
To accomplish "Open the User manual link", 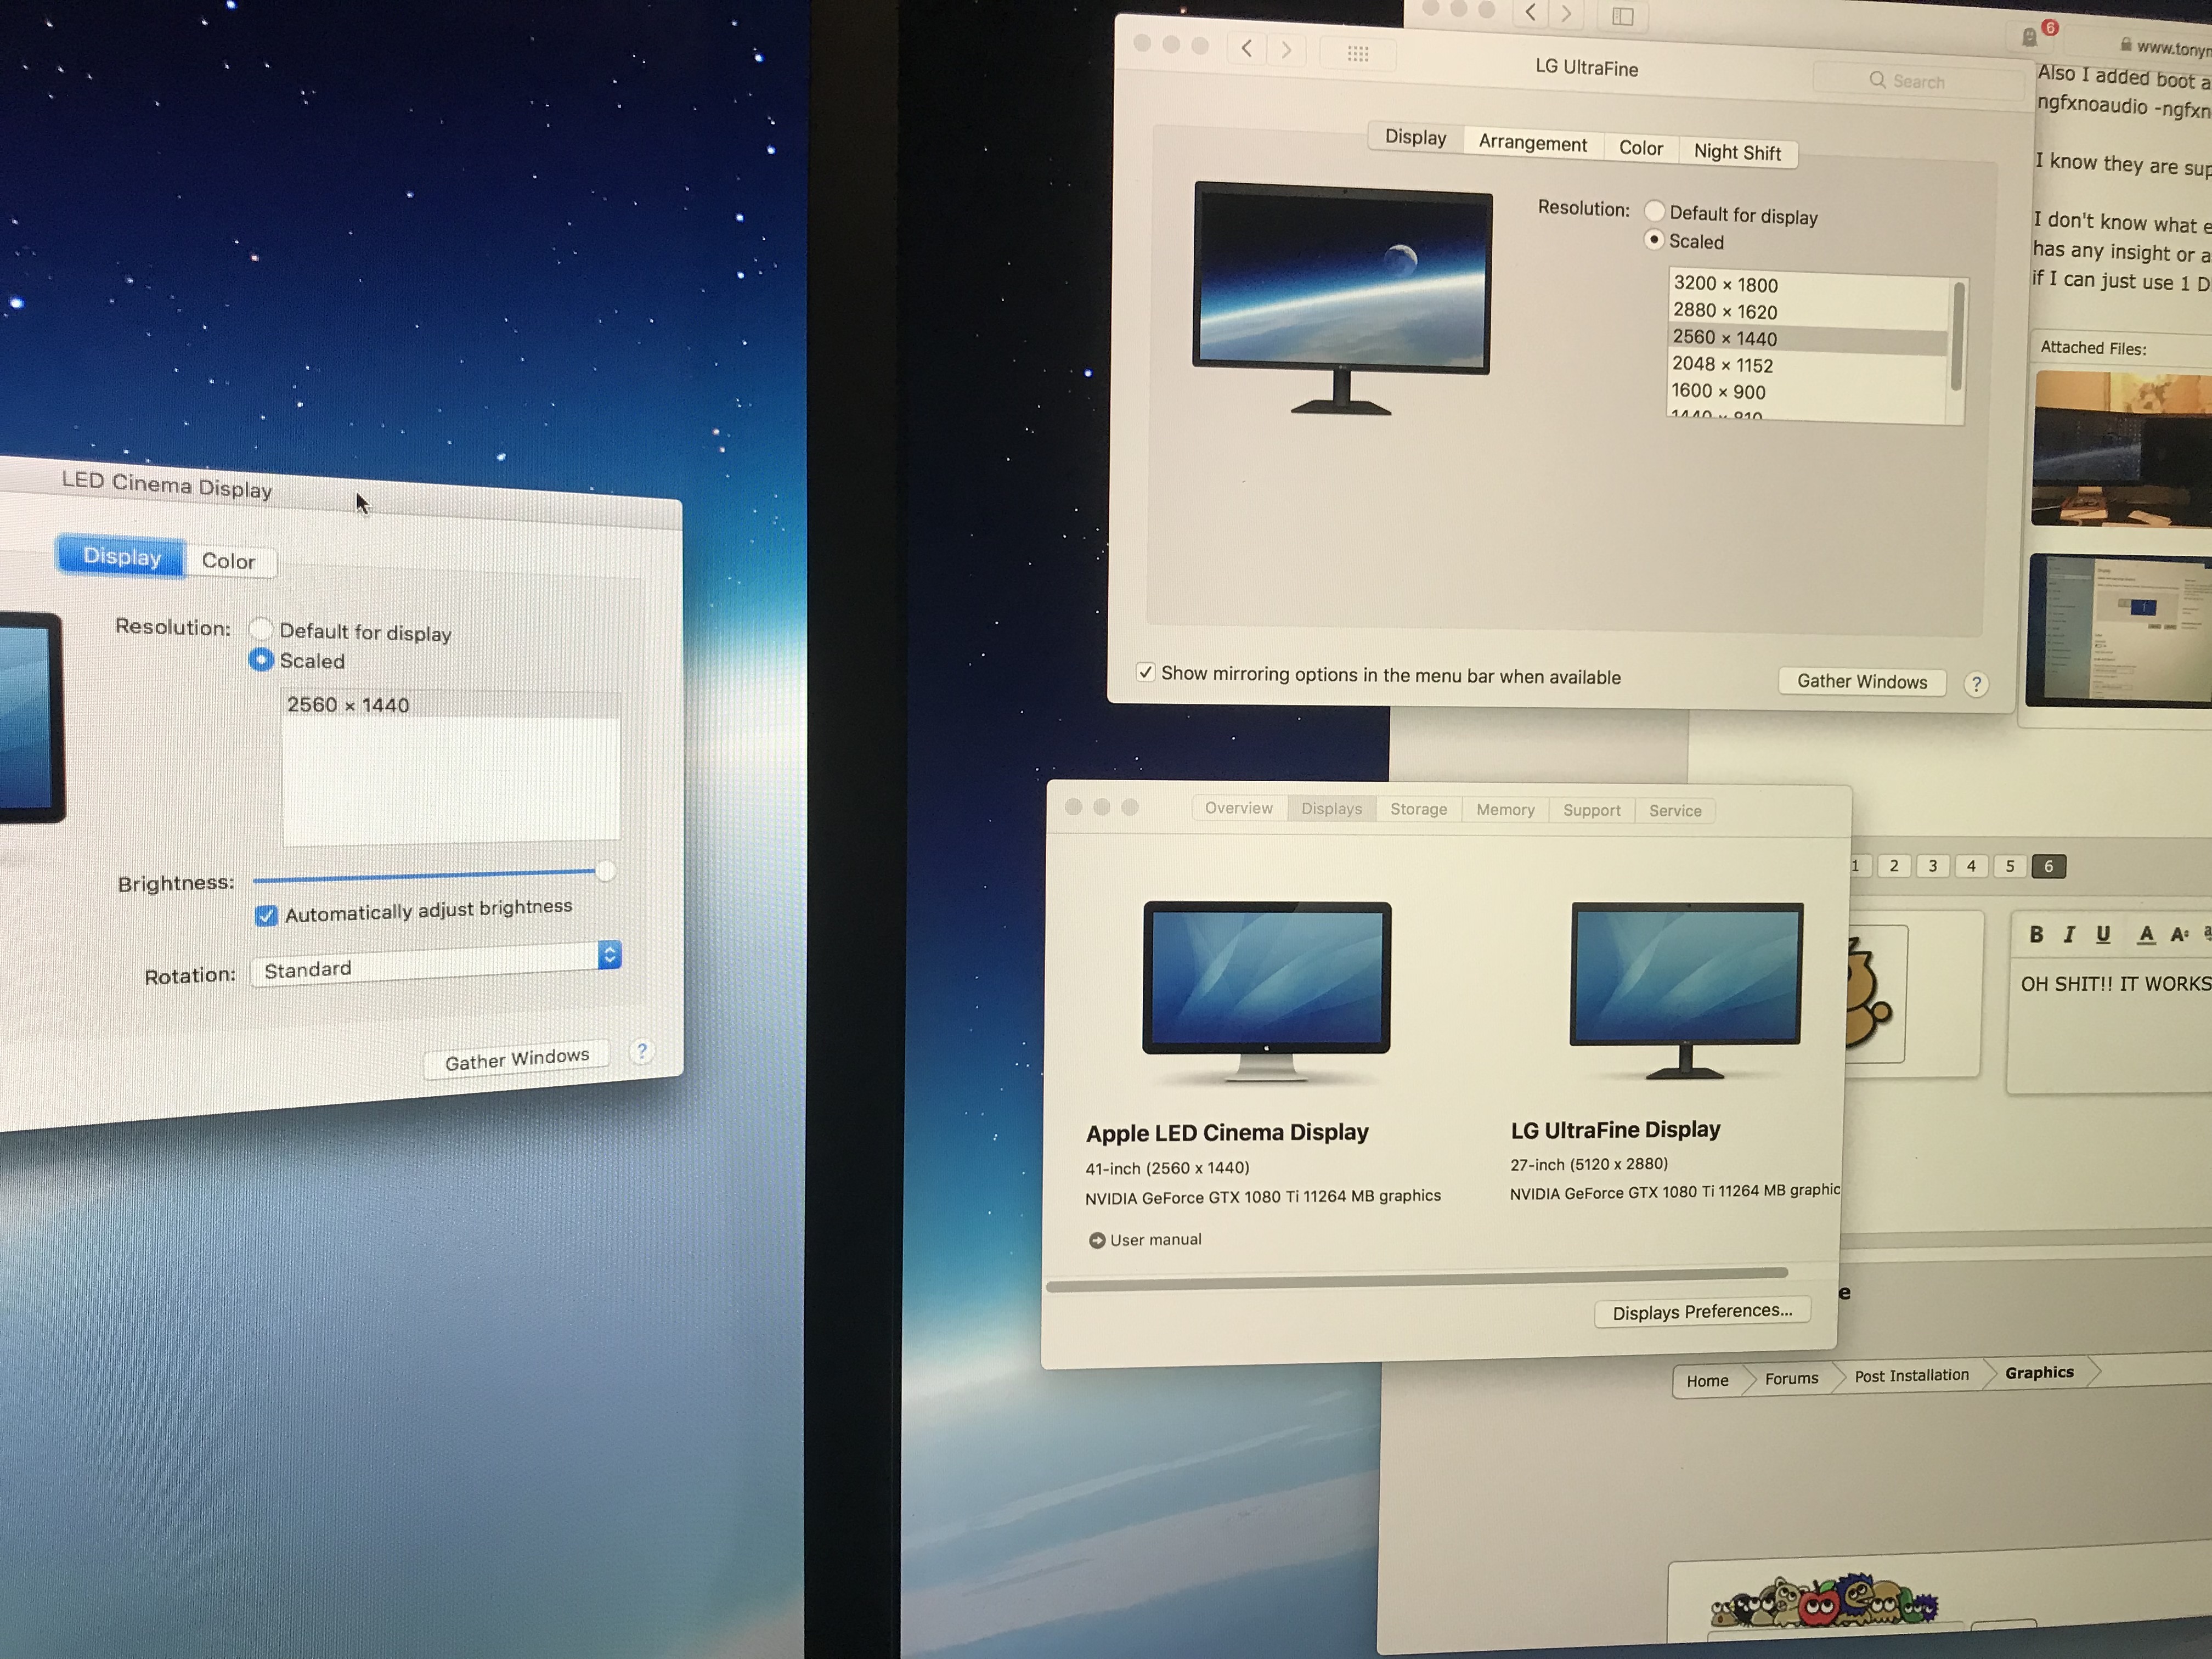I will tap(1155, 1240).
